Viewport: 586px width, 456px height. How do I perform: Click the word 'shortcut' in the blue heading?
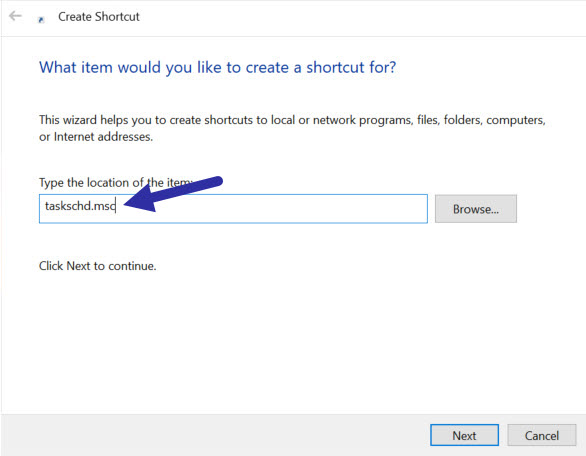[x=335, y=67]
